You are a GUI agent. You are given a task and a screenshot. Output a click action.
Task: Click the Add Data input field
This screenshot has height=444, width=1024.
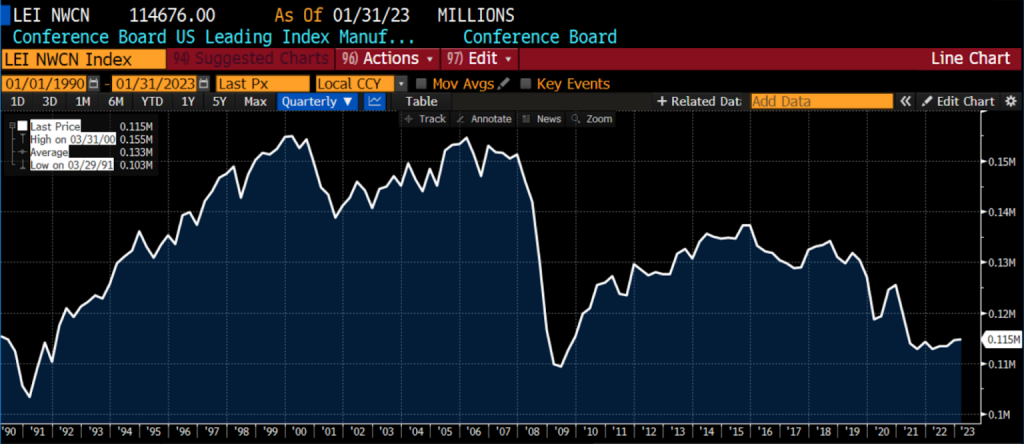(820, 101)
